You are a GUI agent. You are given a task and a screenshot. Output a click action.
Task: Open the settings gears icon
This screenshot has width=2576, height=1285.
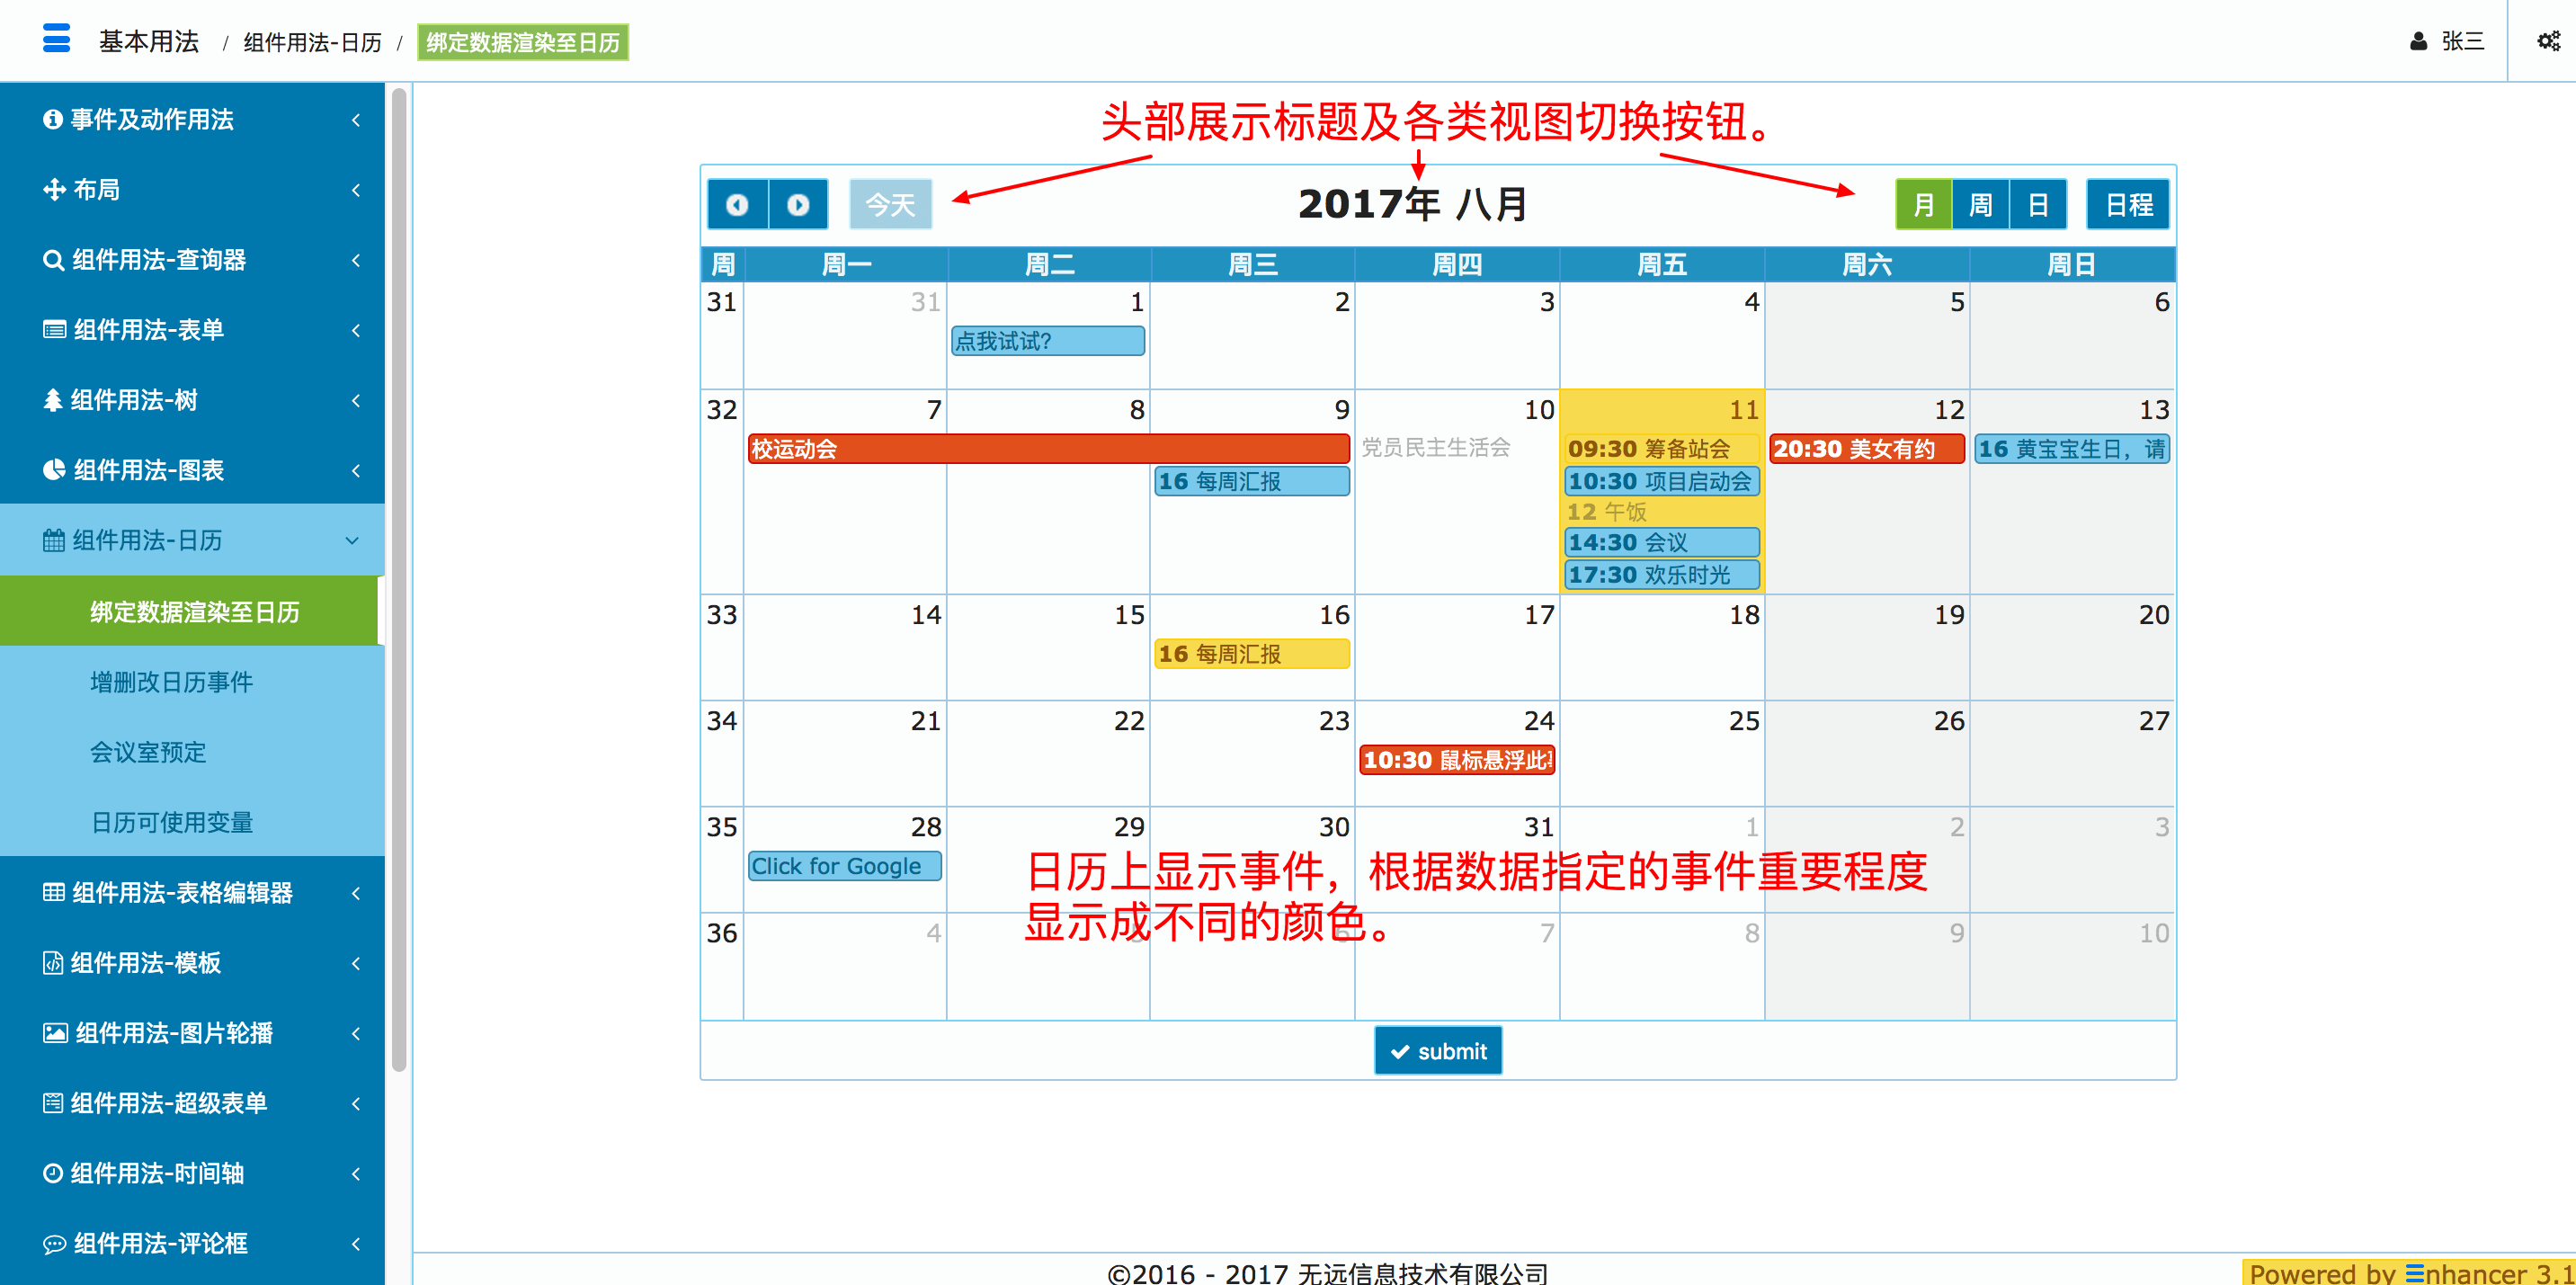(2548, 41)
